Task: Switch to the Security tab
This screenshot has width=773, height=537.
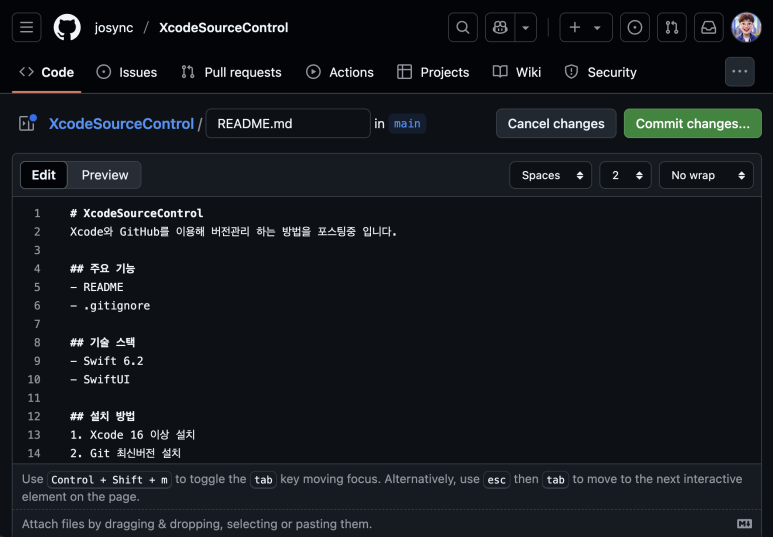Action: coord(600,72)
